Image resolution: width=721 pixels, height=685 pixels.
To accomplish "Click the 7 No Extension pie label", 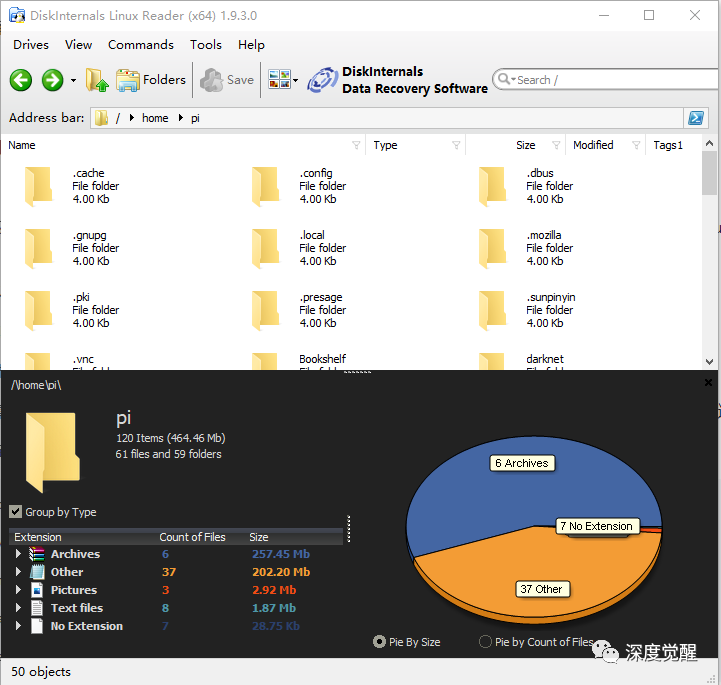I will tap(596, 526).
